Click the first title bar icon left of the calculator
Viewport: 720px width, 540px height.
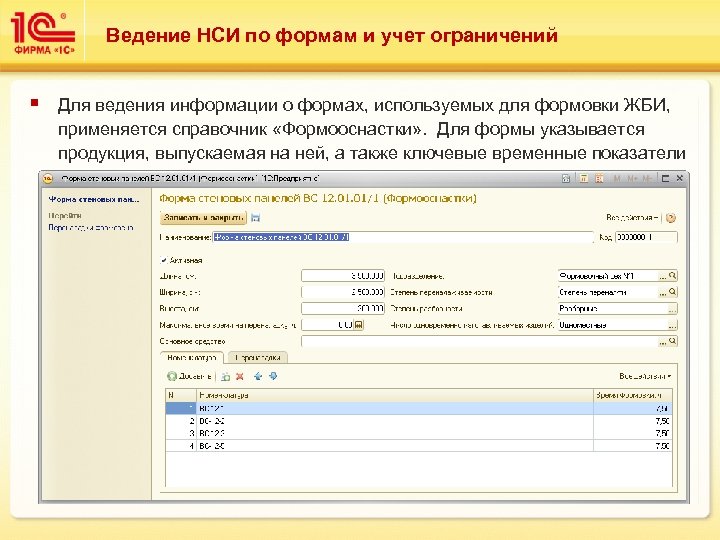pyautogui.click(x=567, y=179)
